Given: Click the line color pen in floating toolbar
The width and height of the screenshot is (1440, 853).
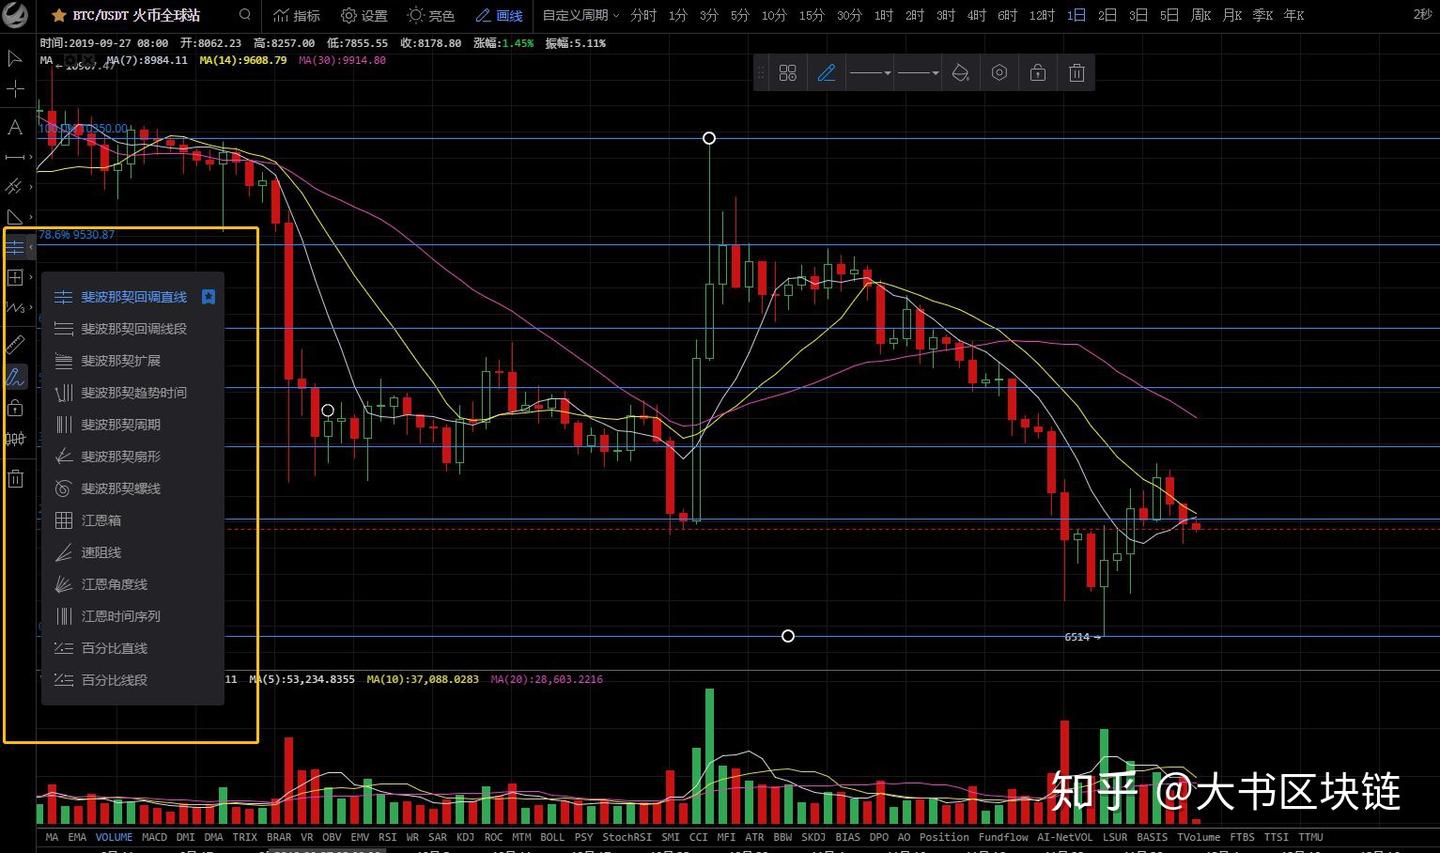Looking at the screenshot, I should 826,73.
